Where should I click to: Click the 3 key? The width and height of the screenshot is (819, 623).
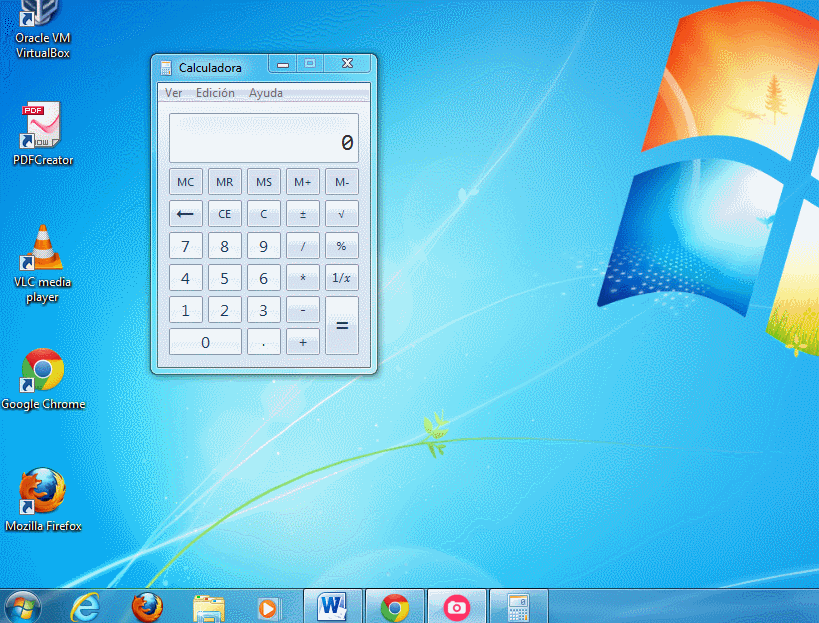pyautogui.click(x=264, y=310)
